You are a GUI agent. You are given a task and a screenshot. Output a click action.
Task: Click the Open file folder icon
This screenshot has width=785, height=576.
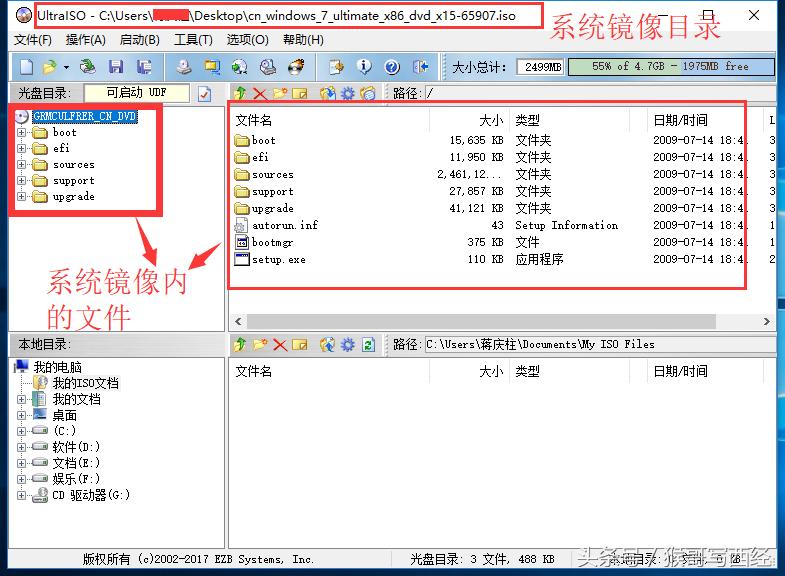49,67
